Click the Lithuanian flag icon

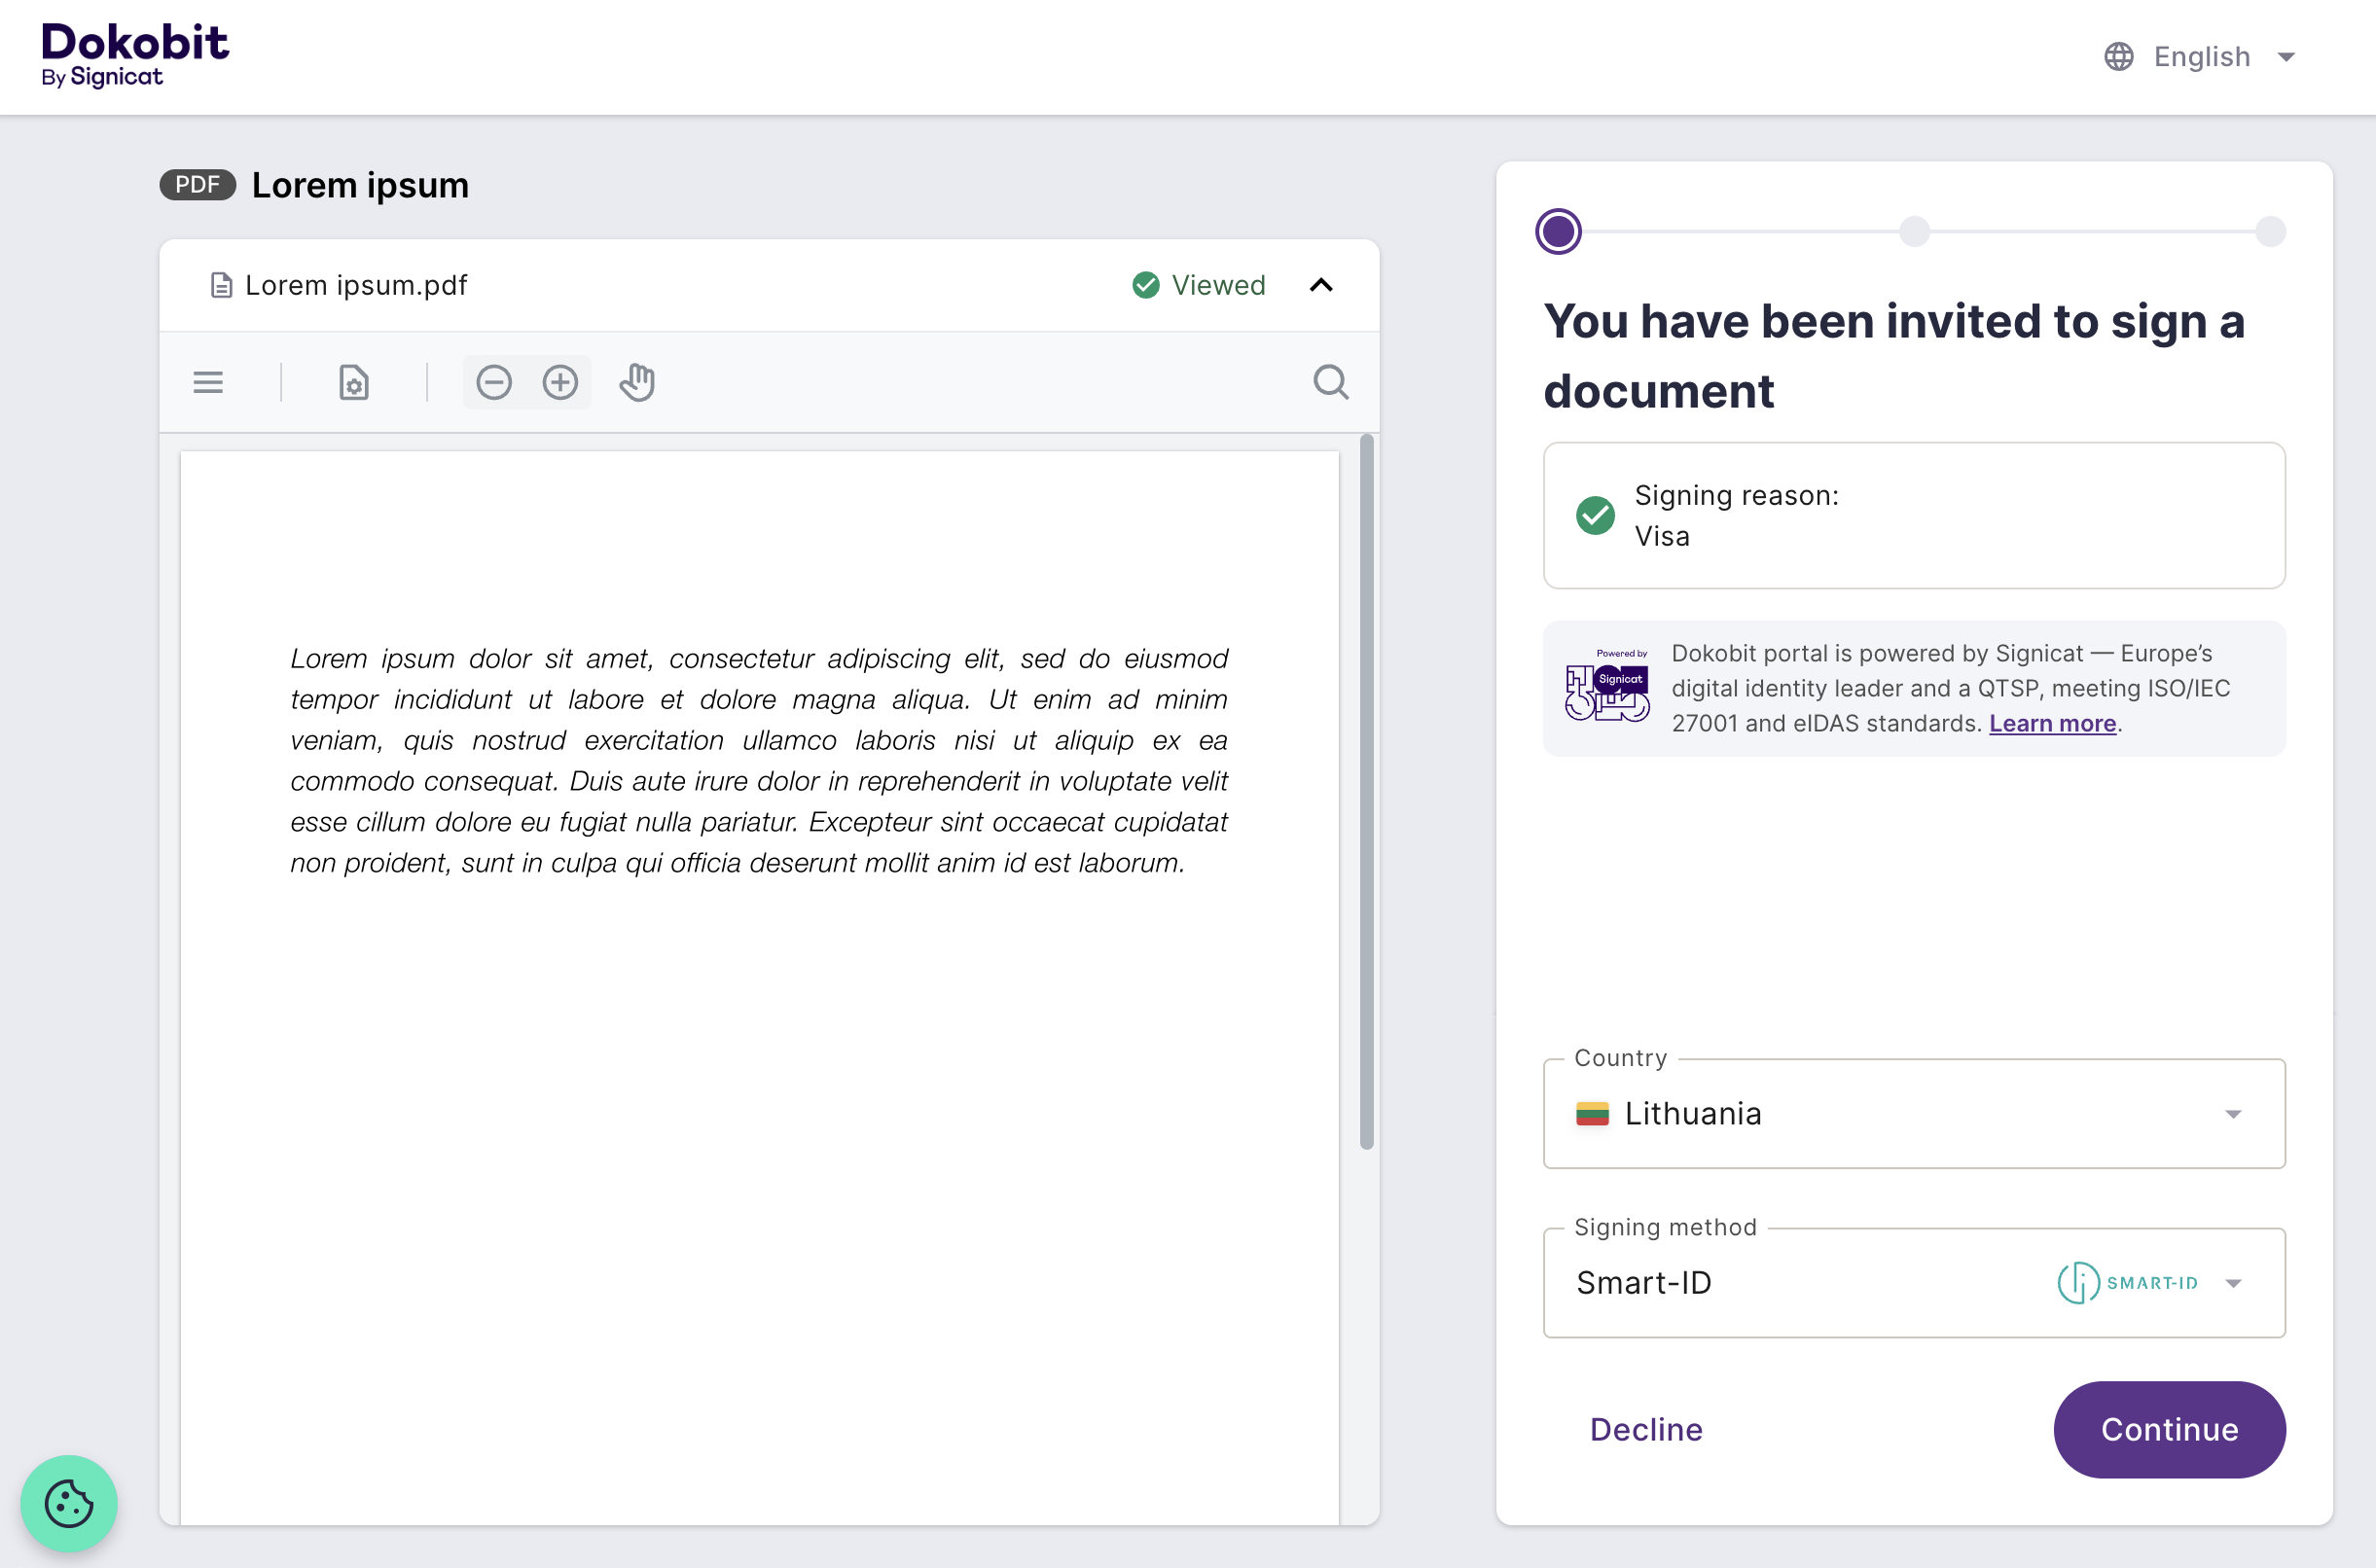1592,1114
